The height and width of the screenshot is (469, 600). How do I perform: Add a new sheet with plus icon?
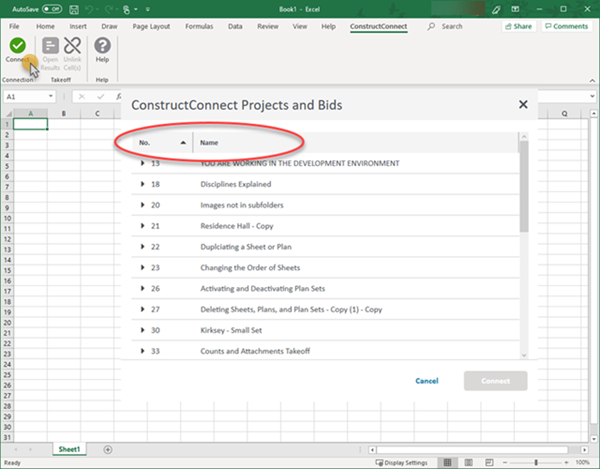(108, 449)
